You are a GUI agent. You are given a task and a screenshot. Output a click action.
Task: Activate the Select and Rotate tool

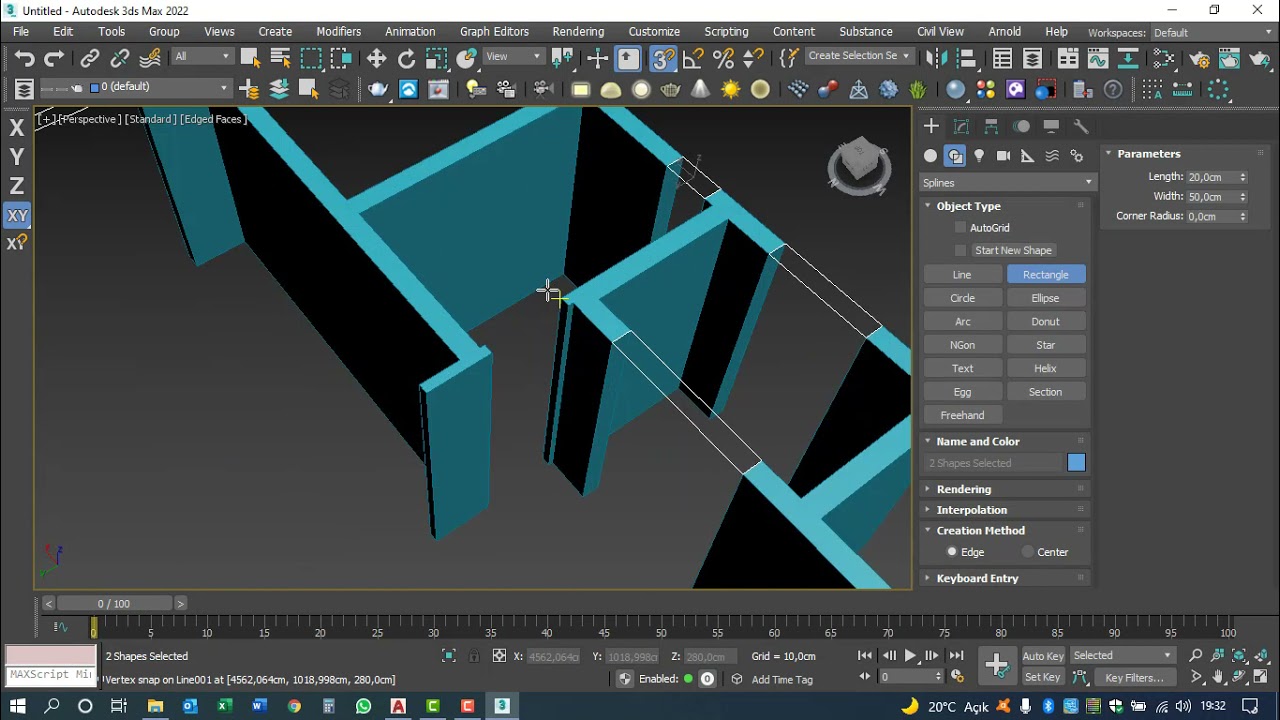pyautogui.click(x=406, y=59)
